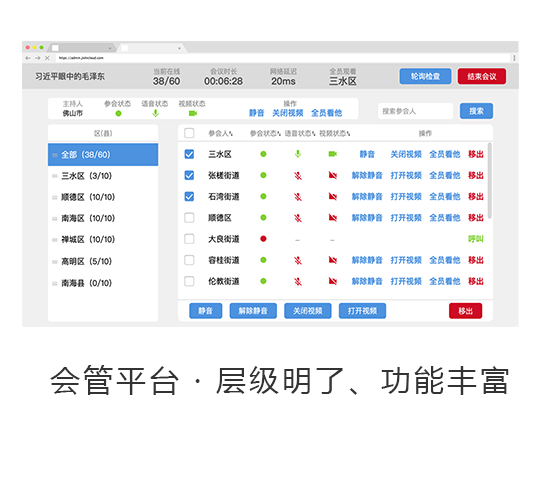Click disabled camera icon for 石湾街道
This screenshot has width=560, height=490.
(x=332, y=196)
